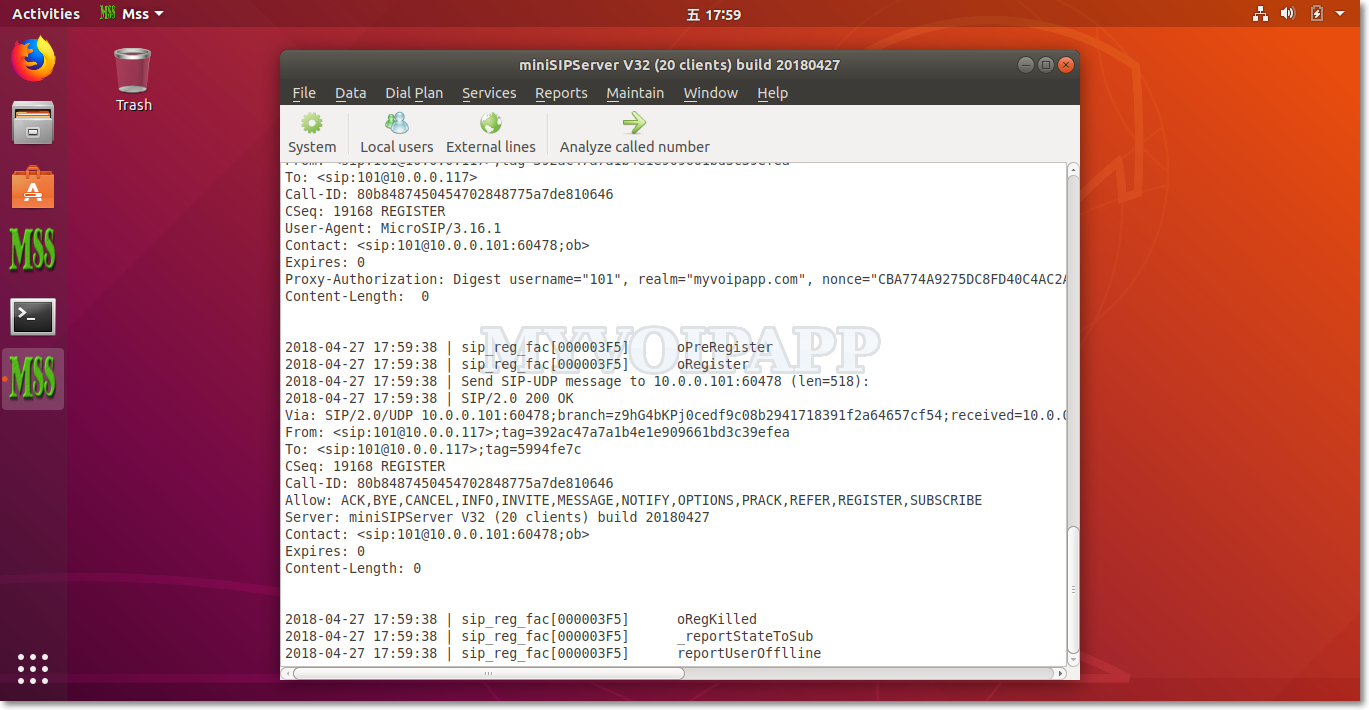Click Analyze called number arrow icon
Viewport: 1369px width, 710px height.
click(x=634, y=123)
